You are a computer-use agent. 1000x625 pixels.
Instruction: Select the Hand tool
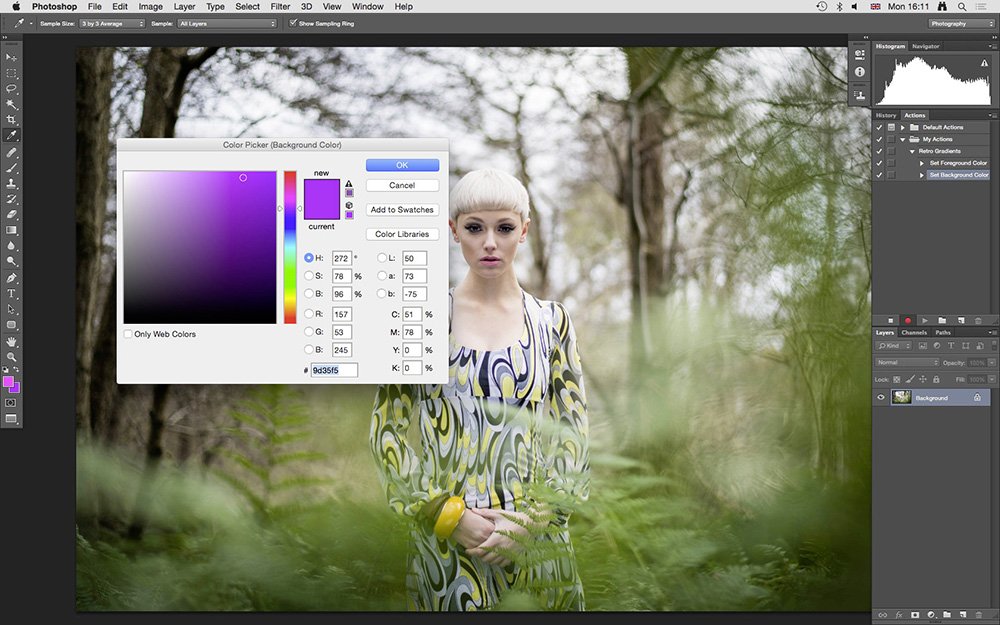(11, 342)
